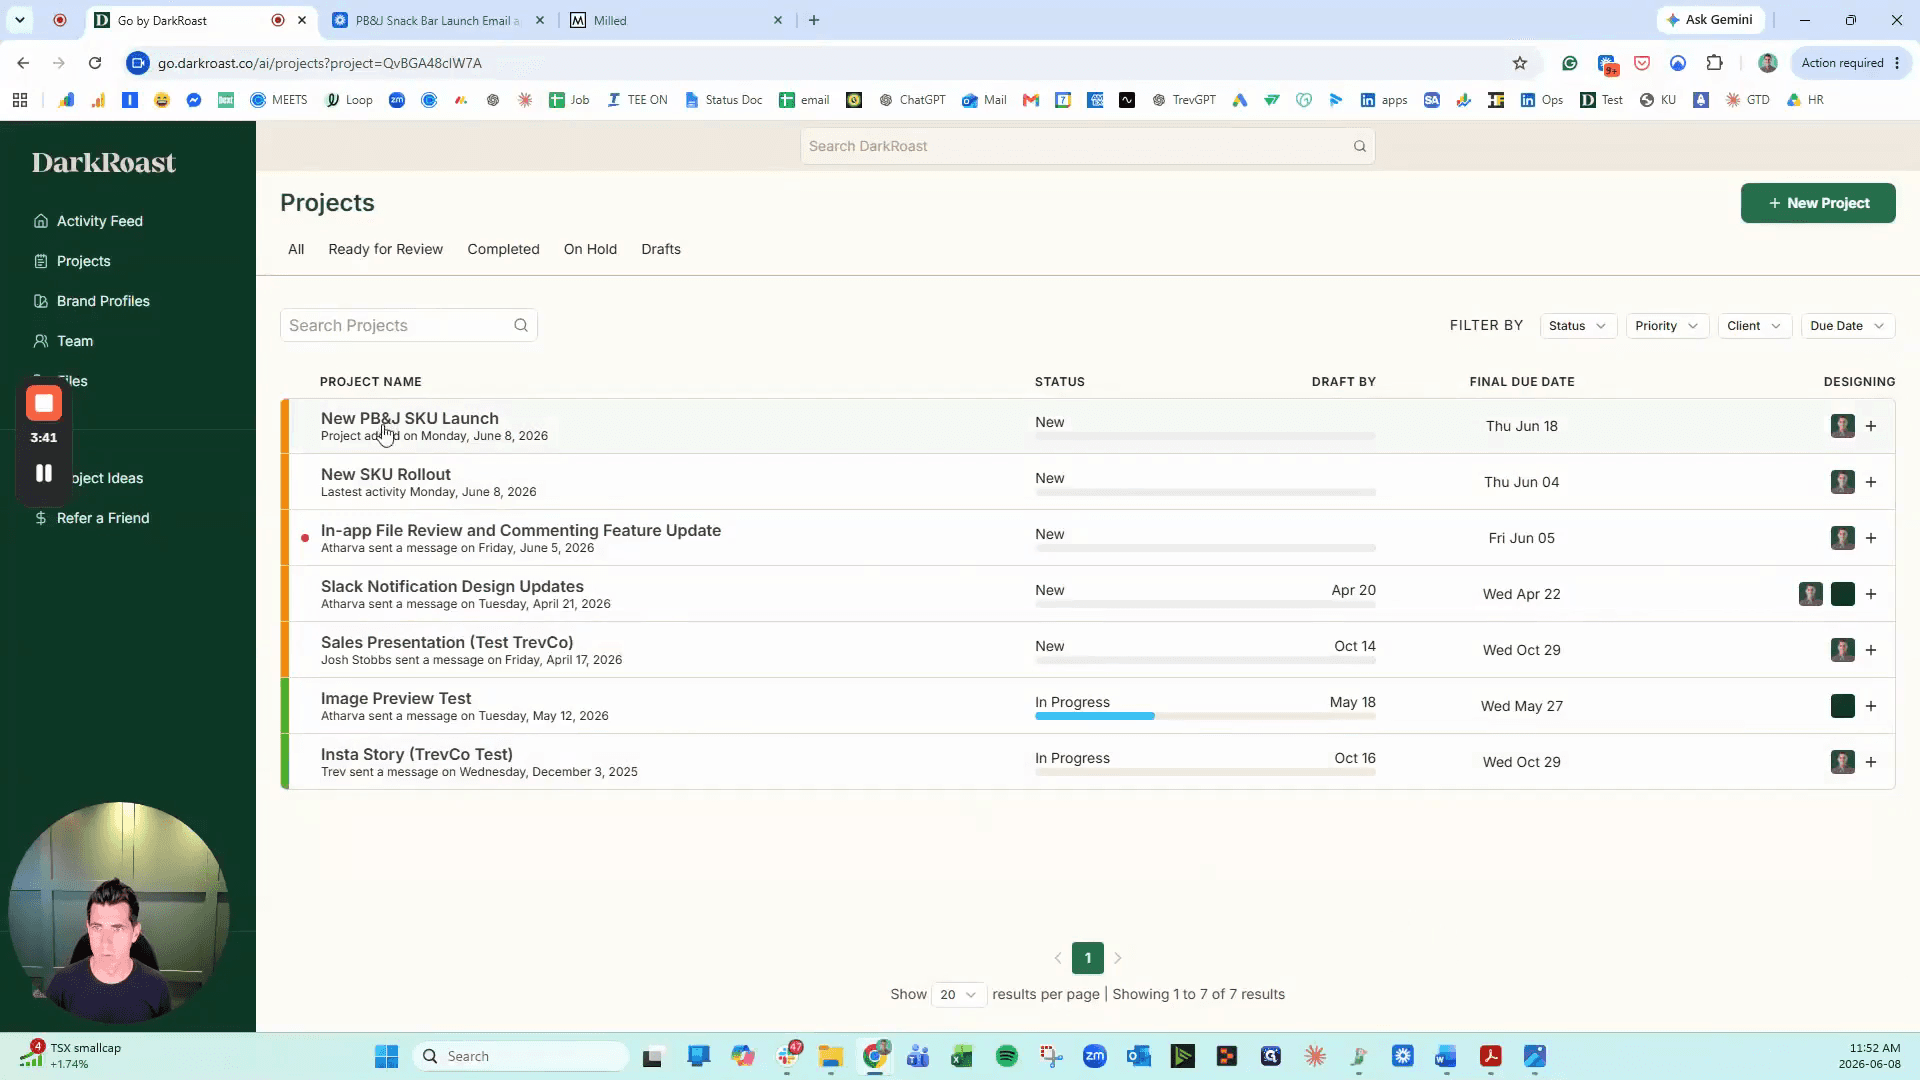
Task: Switch to the All projects tab
Action: [296, 249]
